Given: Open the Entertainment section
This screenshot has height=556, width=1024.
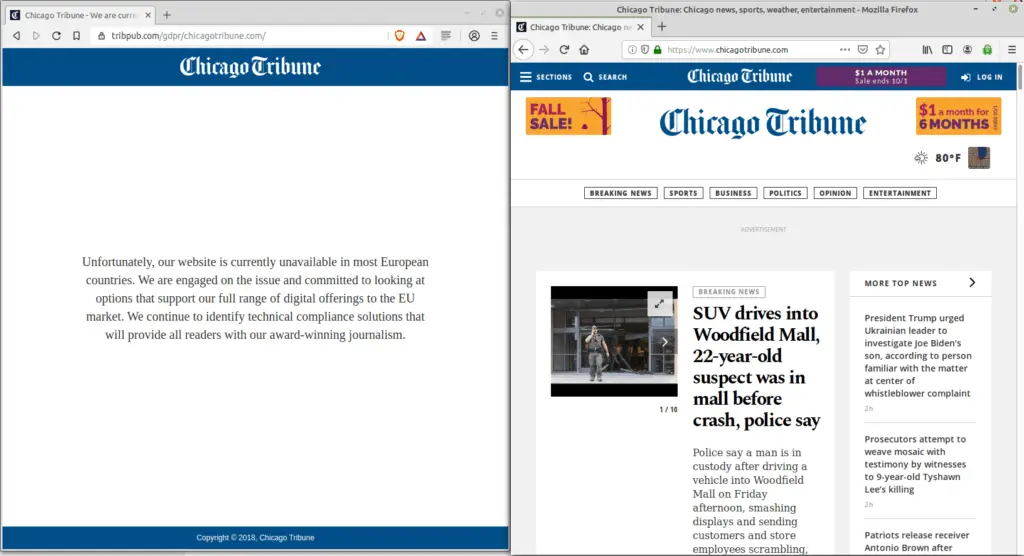Looking at the screenshot, I should click(900, 193).
